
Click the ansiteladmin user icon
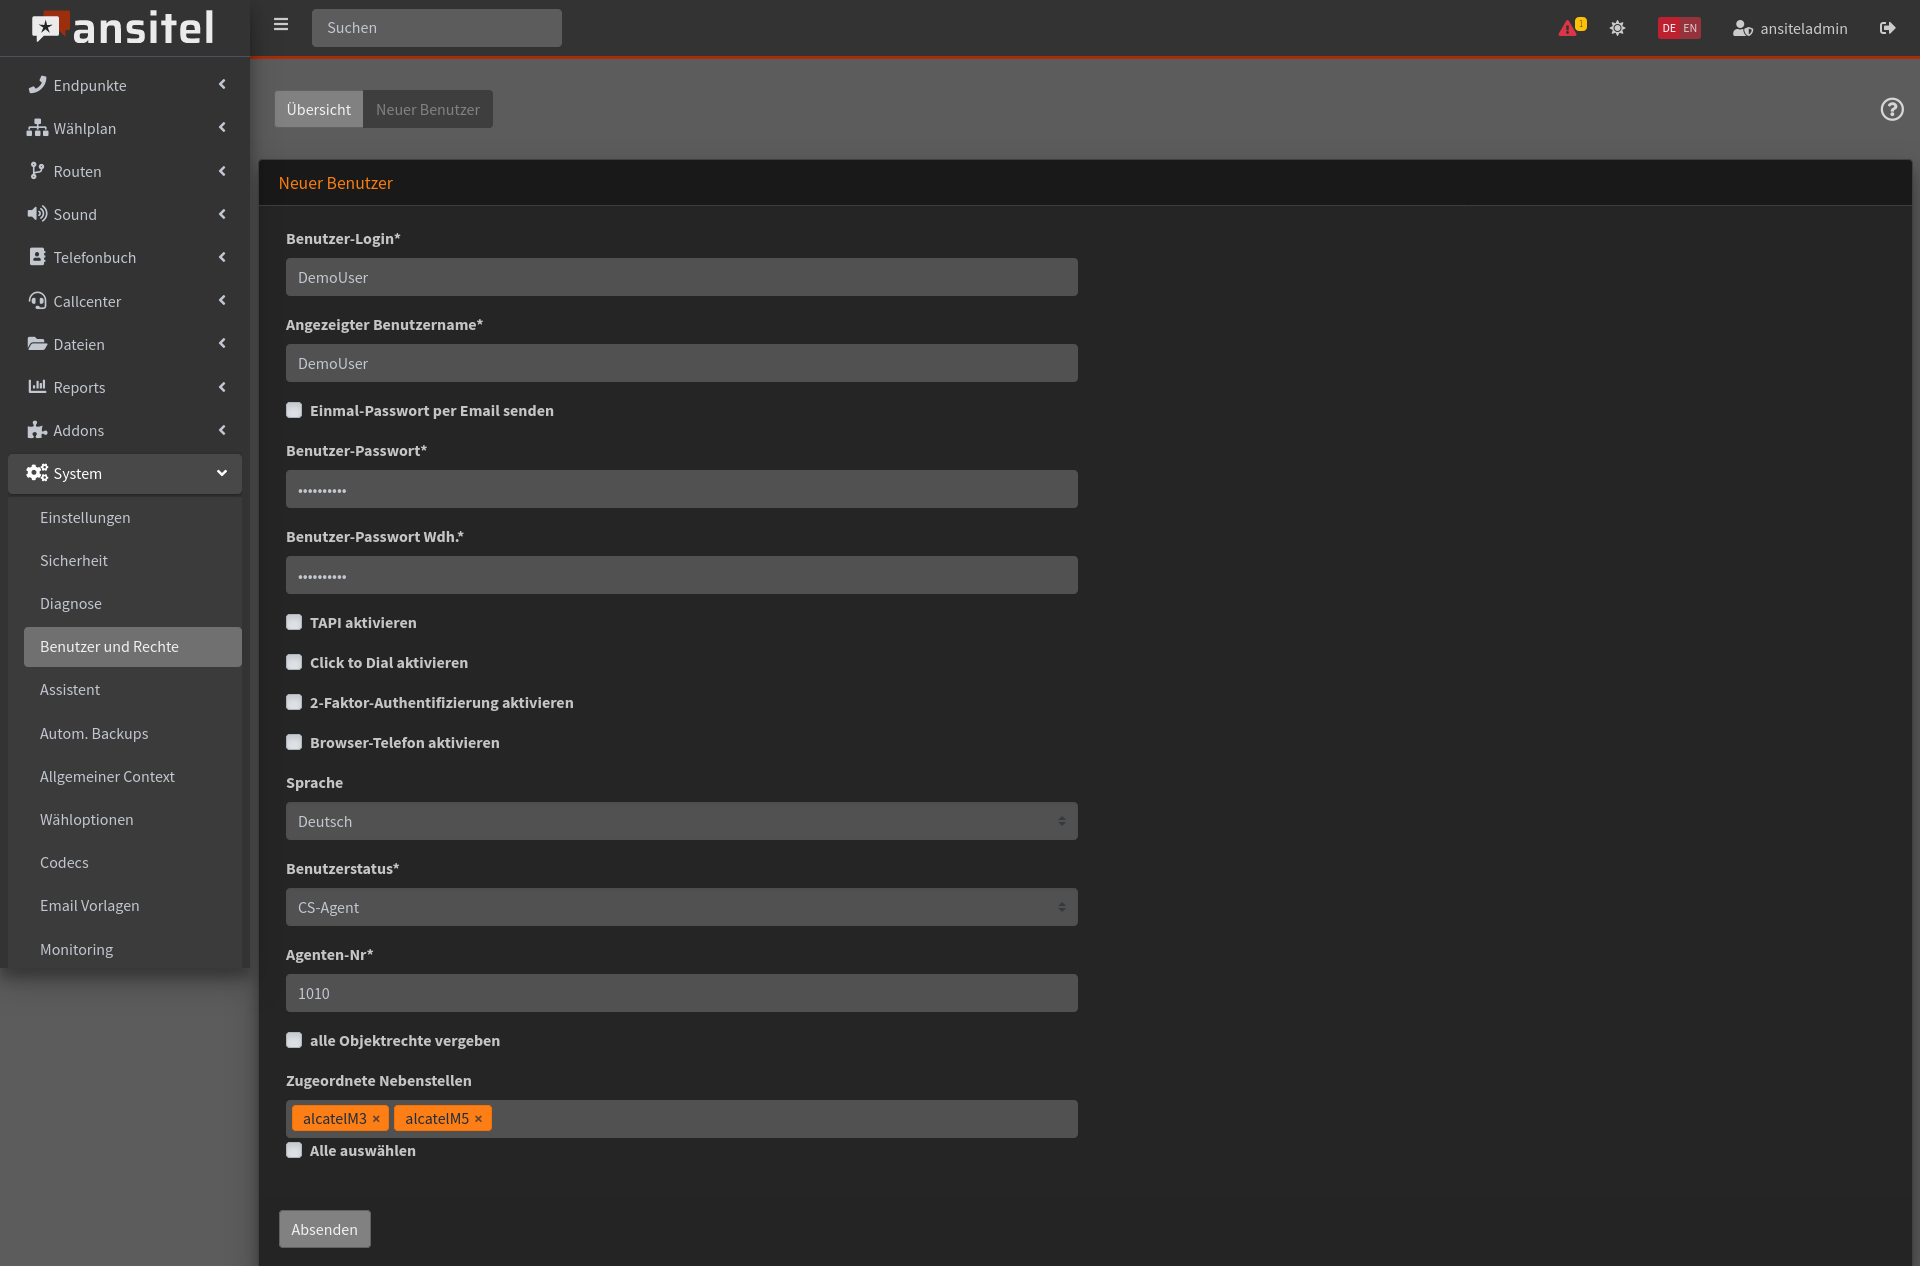[1742, 28]
